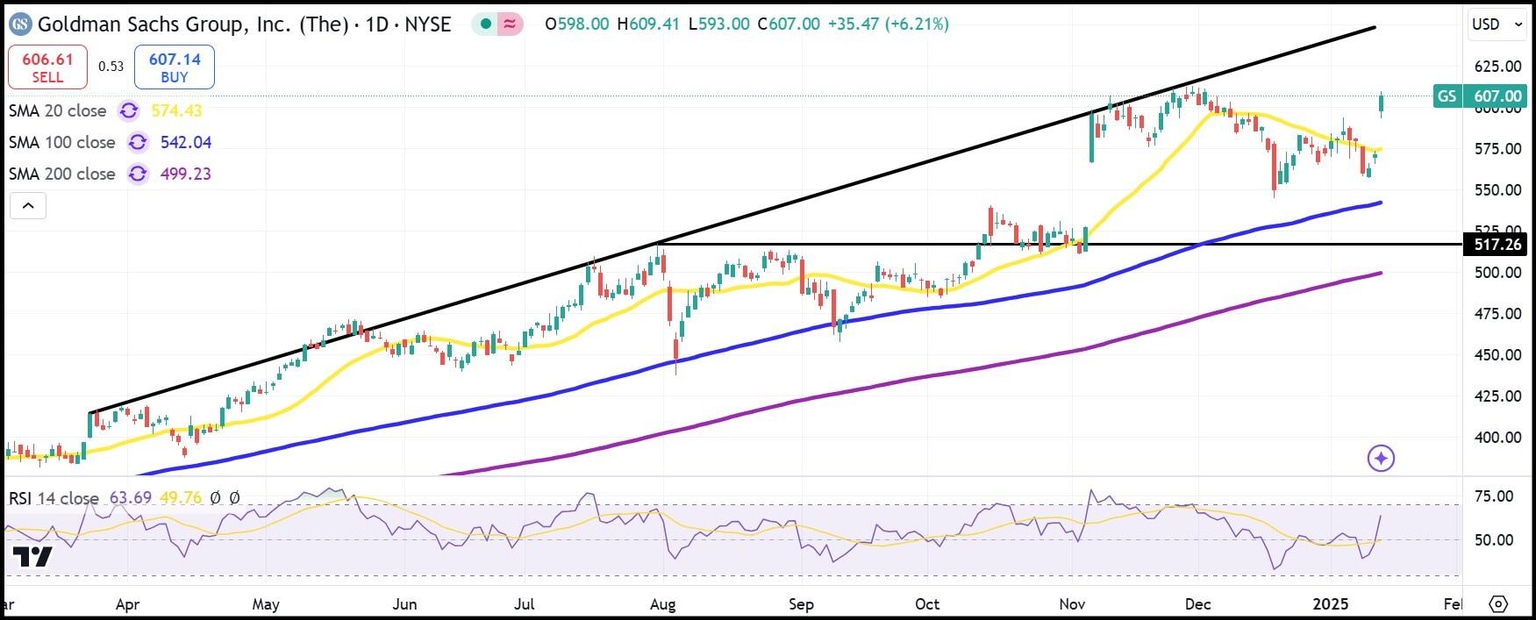Click the Nov label on time axis
The width and height of the screenshot is (1536, 620).
pyautogui.click(x=1073, y=605)
